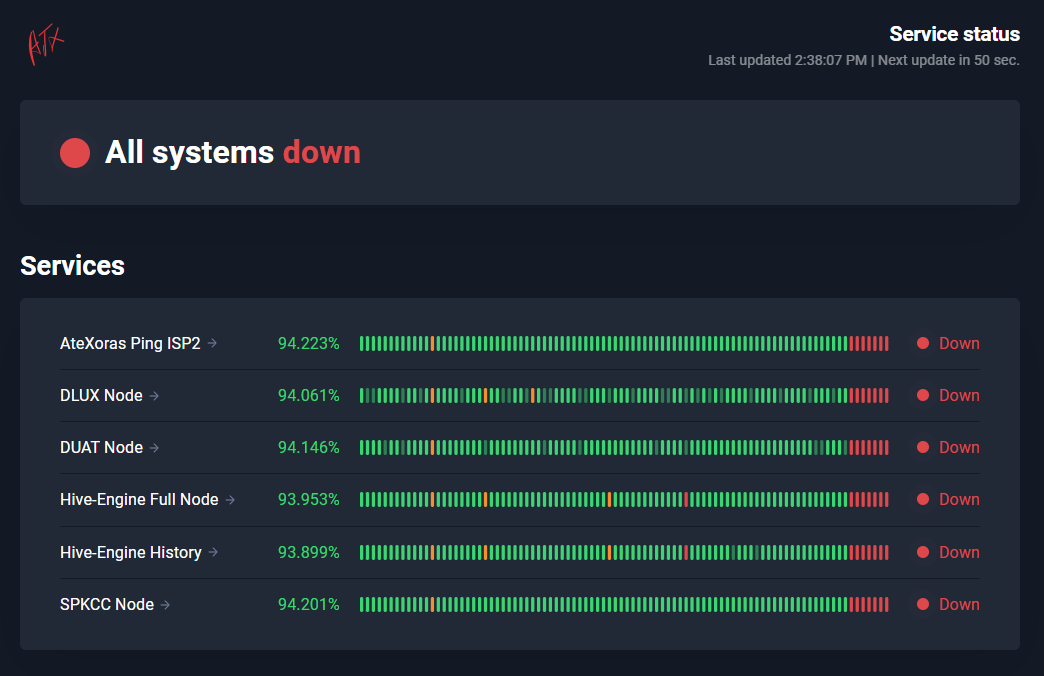Click the uptime history bar for DUAT Node
This screenshot has height=676, width=1044.
624,447
